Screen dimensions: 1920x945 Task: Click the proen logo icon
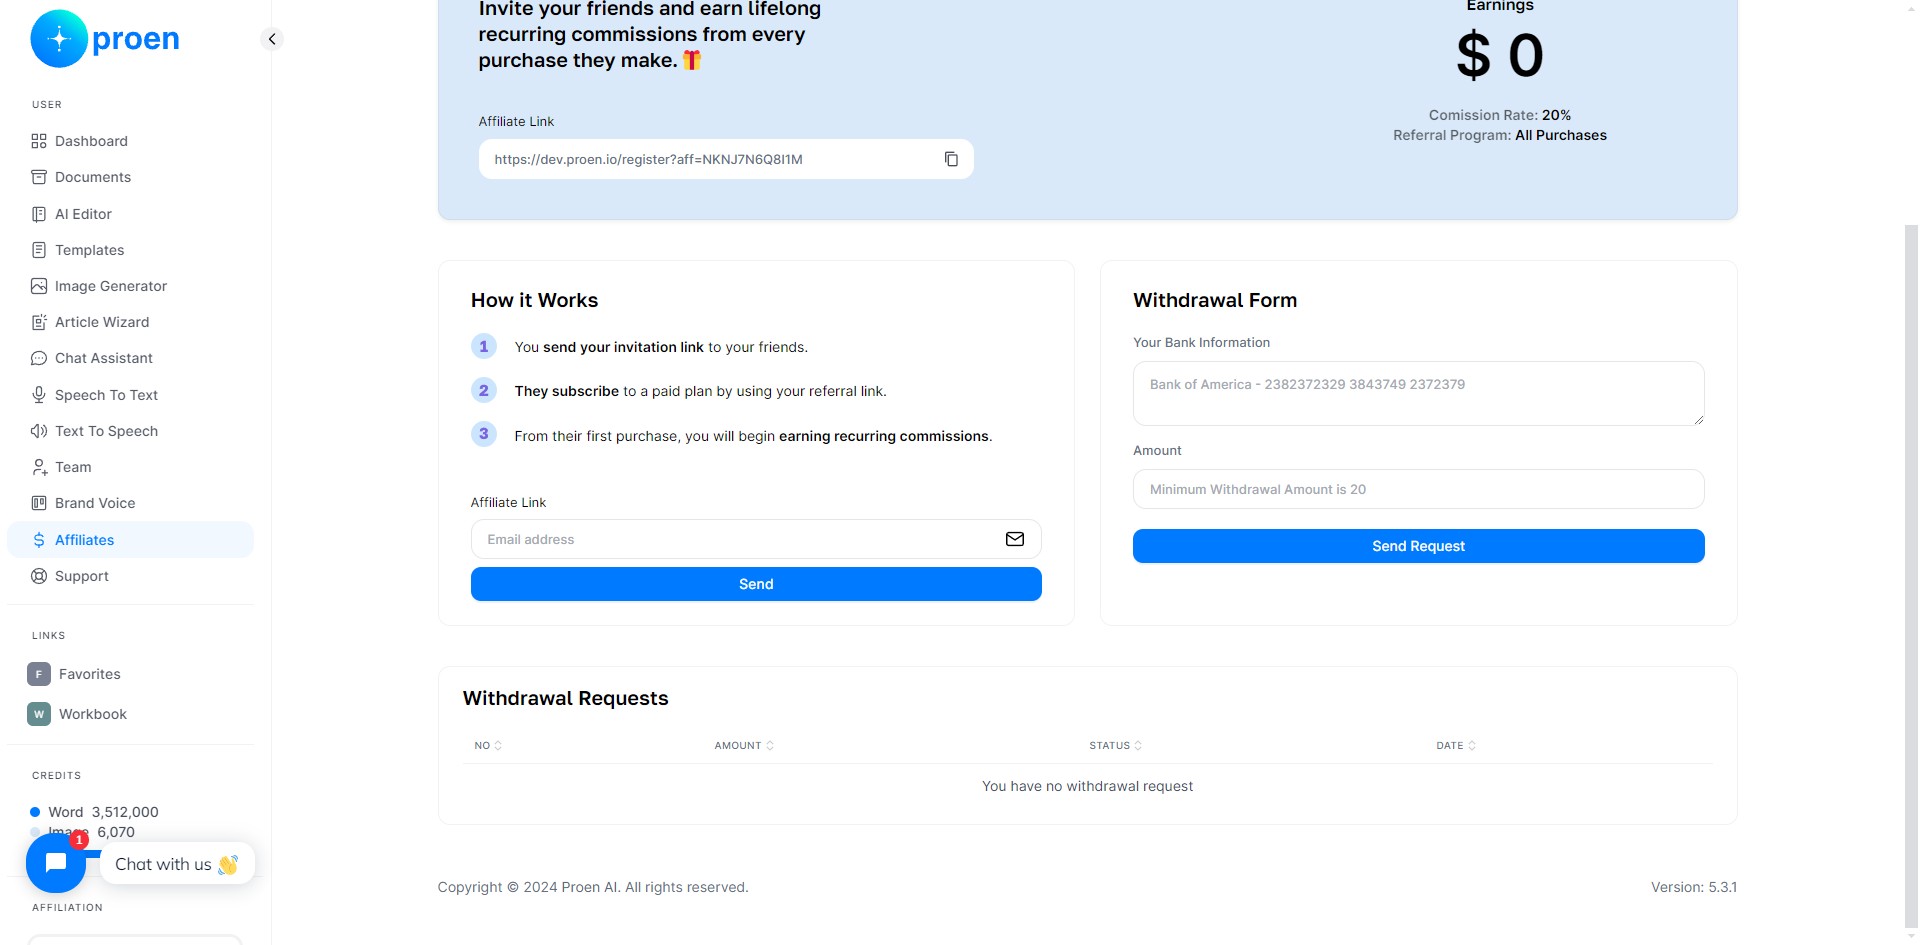pos(59,39)
